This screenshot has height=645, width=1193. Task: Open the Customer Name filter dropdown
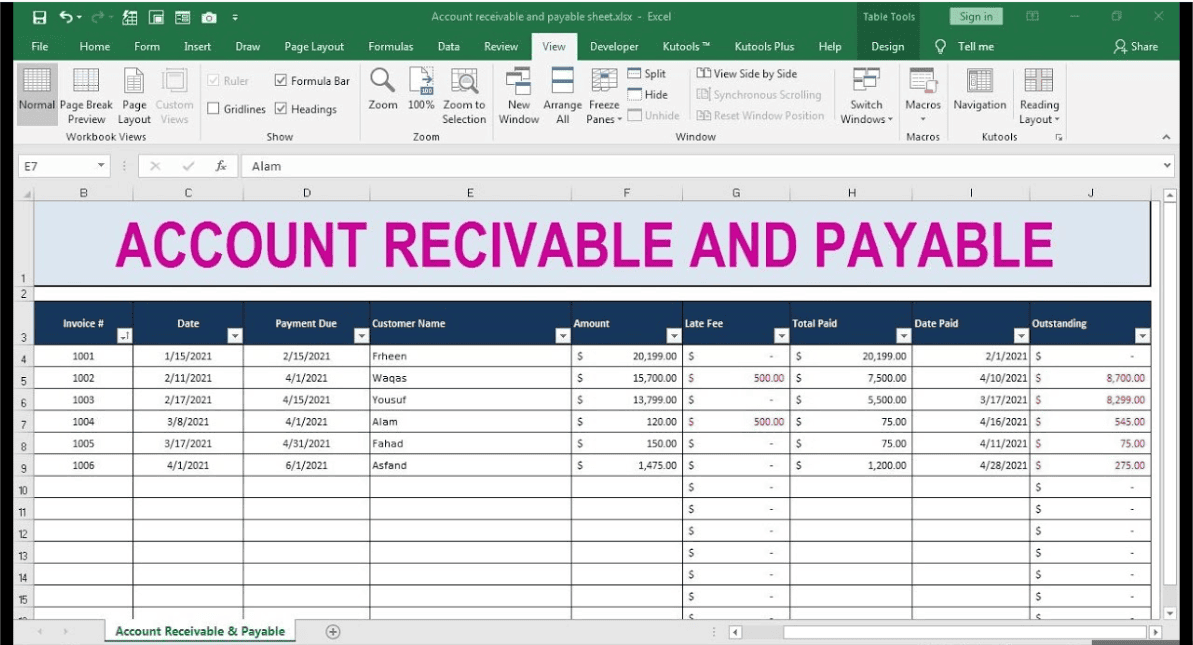coord(563,335)
